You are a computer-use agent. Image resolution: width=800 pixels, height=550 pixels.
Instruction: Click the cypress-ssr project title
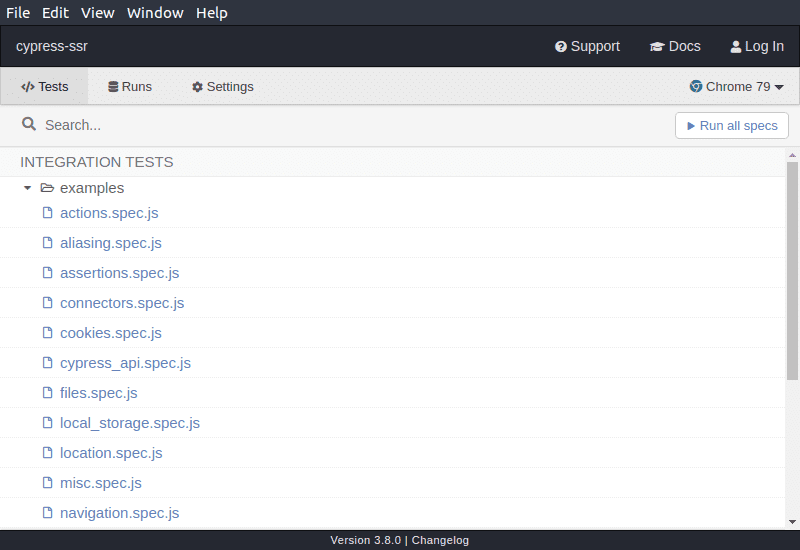[x=52, y=46]
